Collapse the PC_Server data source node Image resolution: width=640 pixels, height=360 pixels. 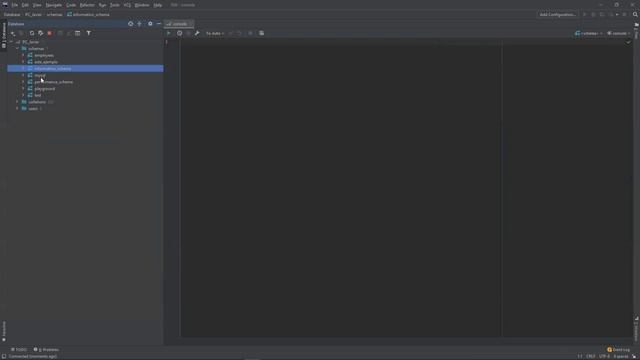click(11, 42)
